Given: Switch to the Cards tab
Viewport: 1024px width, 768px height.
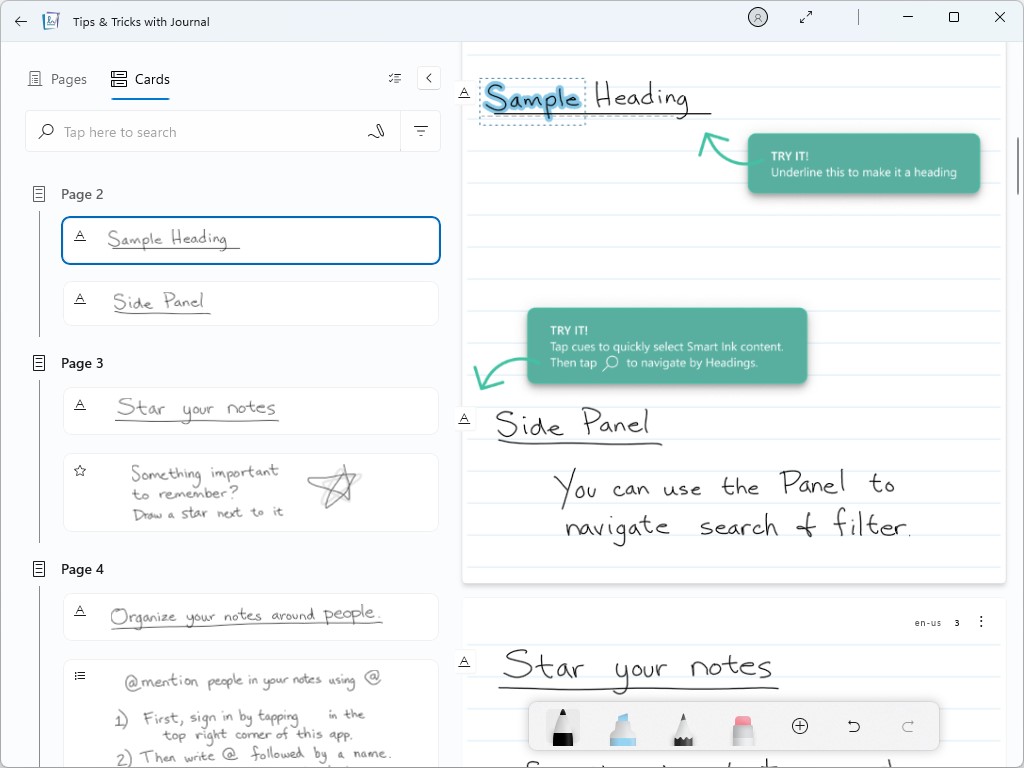Looking at the screenshot, I should [x=140, y=79].
